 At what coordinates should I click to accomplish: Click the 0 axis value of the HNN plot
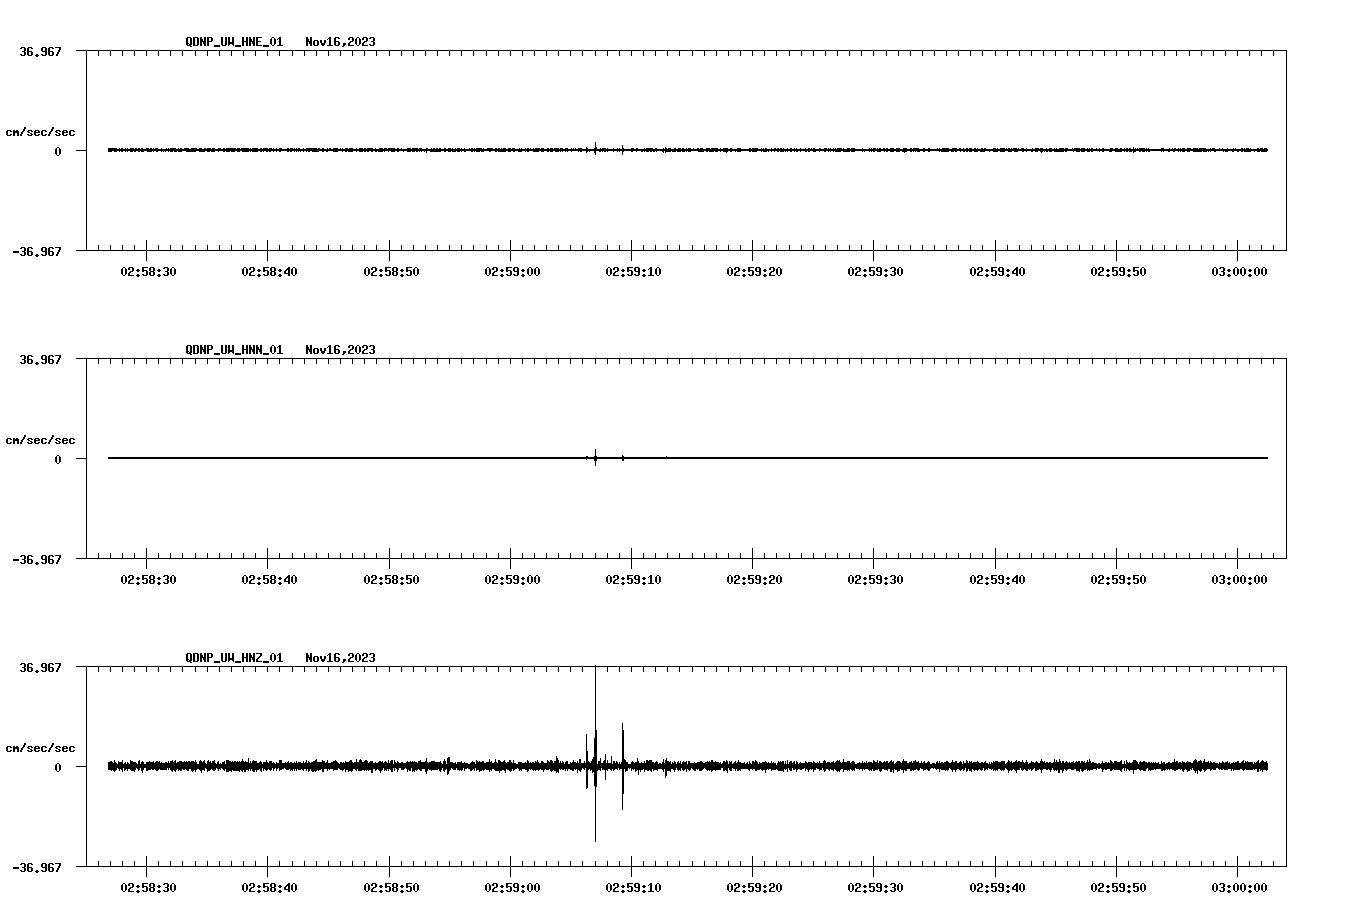[x=58, y=459]
